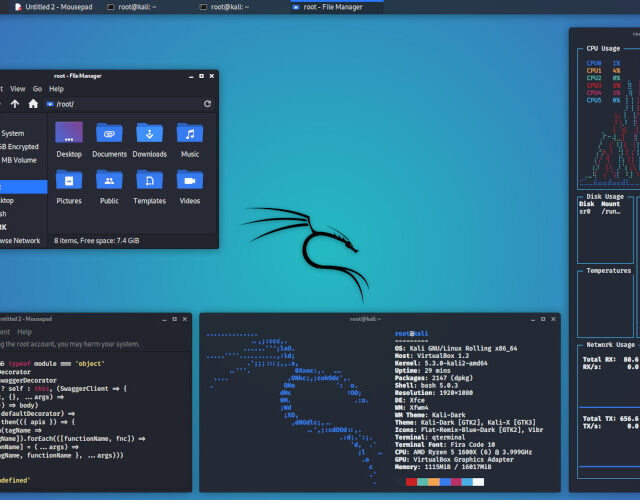Screen dimensions: 640x500
Task: Click the Home icon in File Manager toolbar
Action: click(33, 104)
